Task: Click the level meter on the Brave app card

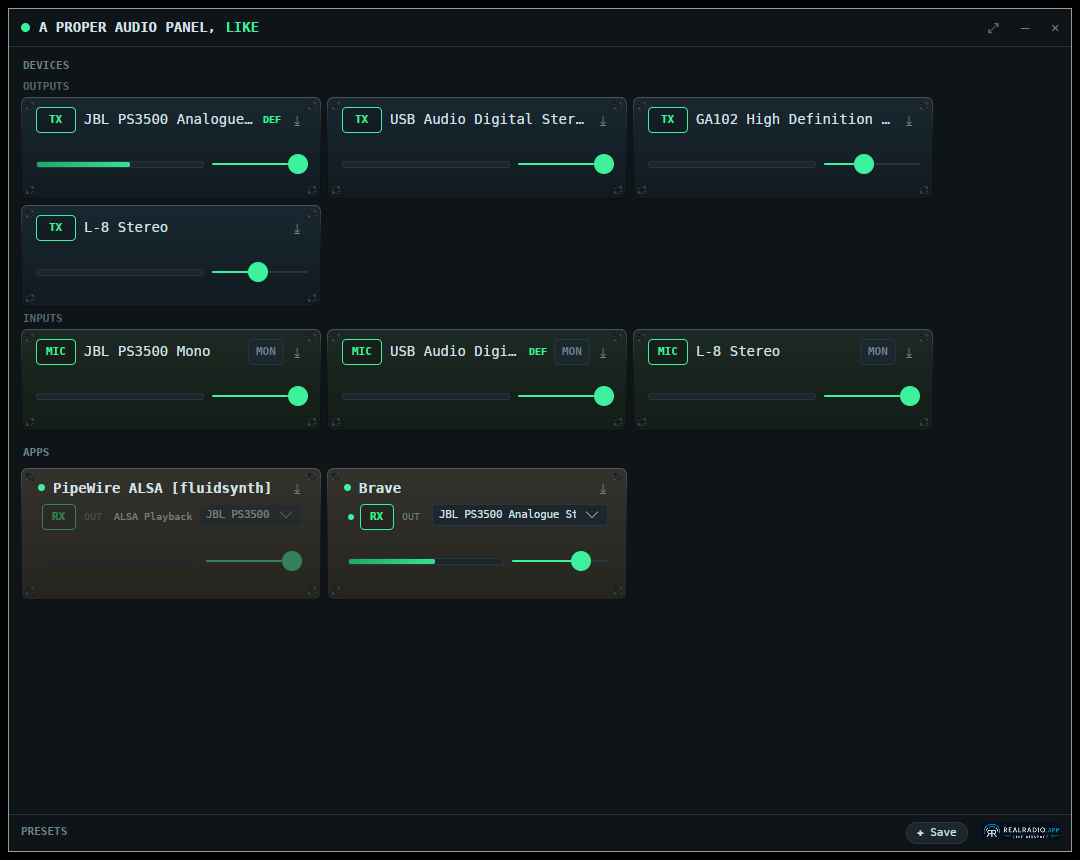Action: [426, 562]
